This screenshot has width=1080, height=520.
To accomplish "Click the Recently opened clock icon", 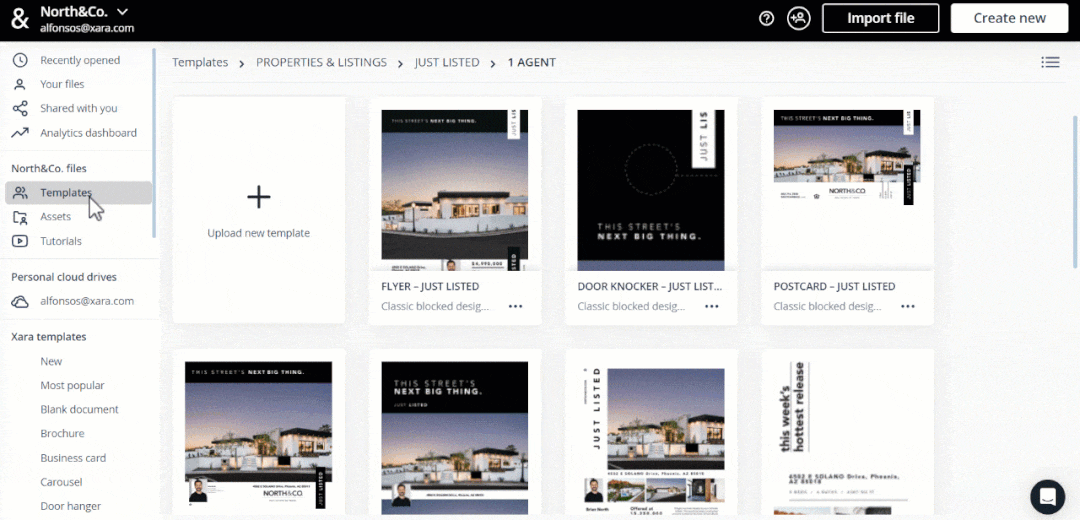I will click(20, 60).
